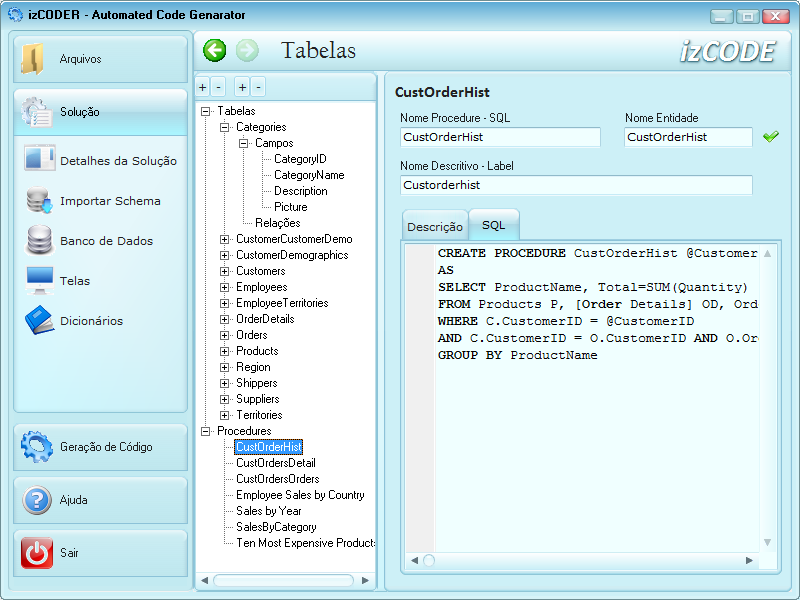Click the SQL editor horizontal scrollbar thumb

[429, 561]
